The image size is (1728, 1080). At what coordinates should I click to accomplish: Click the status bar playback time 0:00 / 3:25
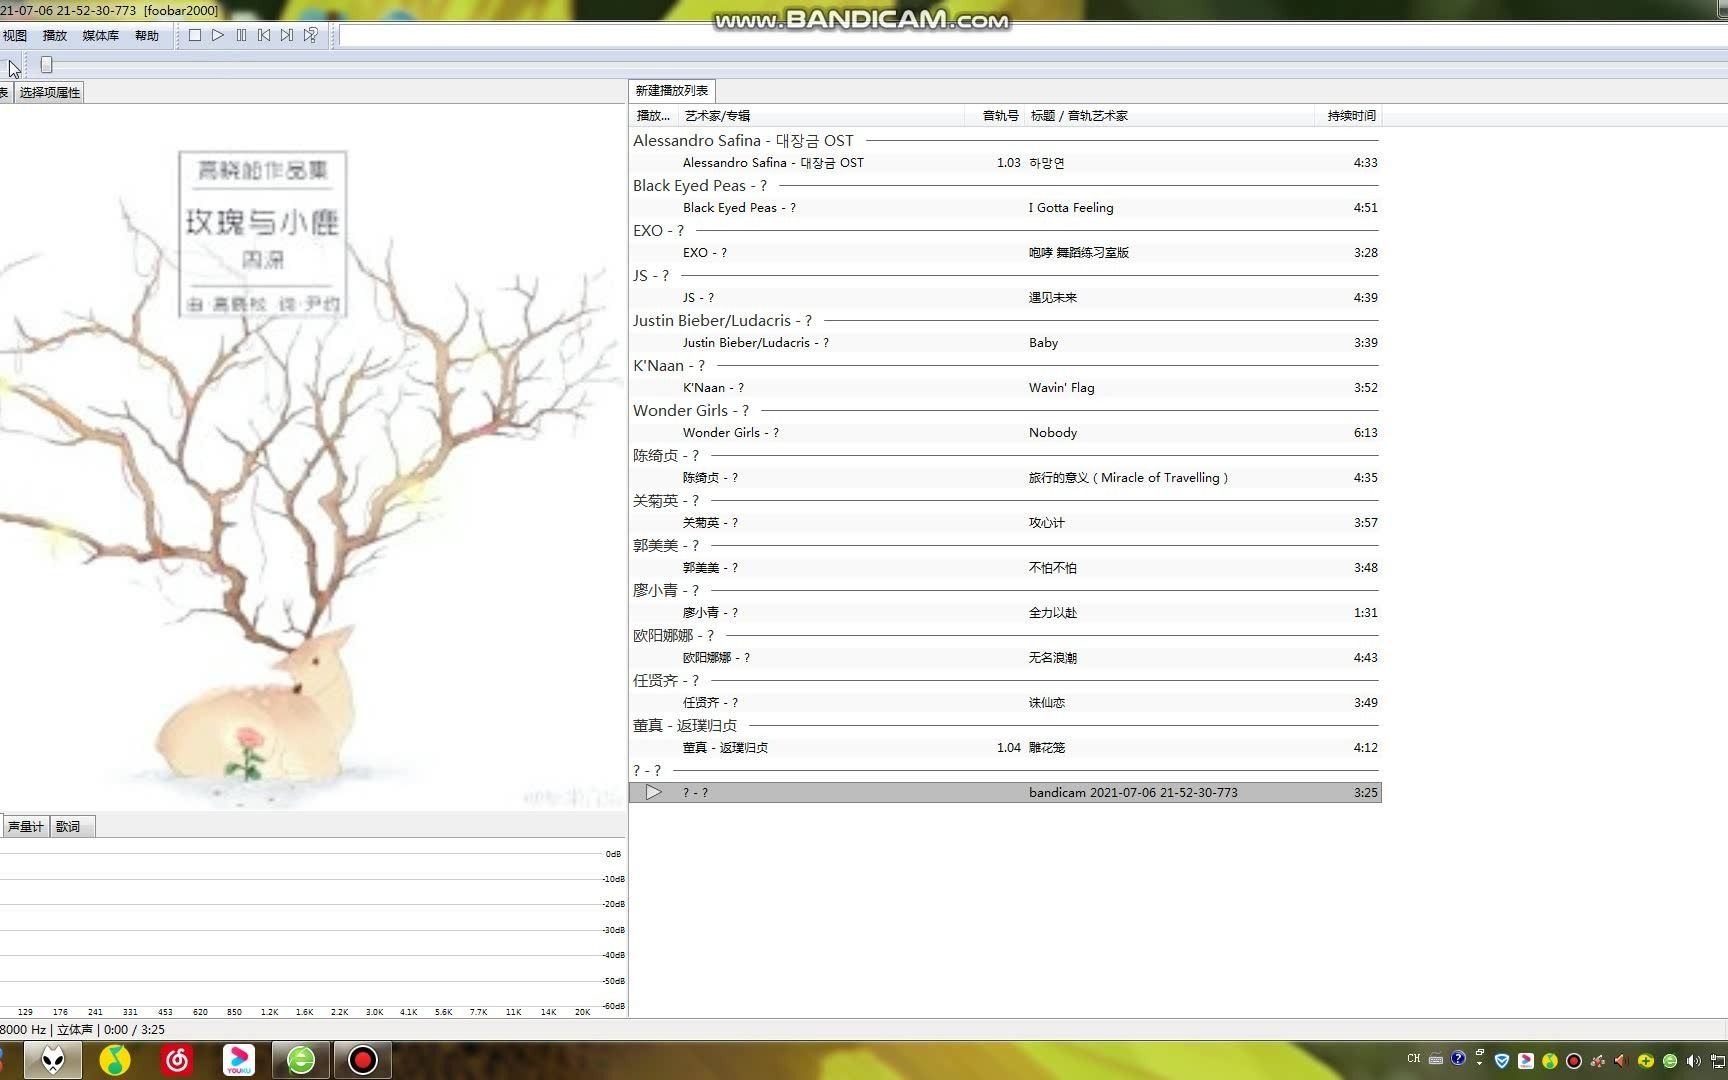pyautogui.click(x=134, y=1029)
